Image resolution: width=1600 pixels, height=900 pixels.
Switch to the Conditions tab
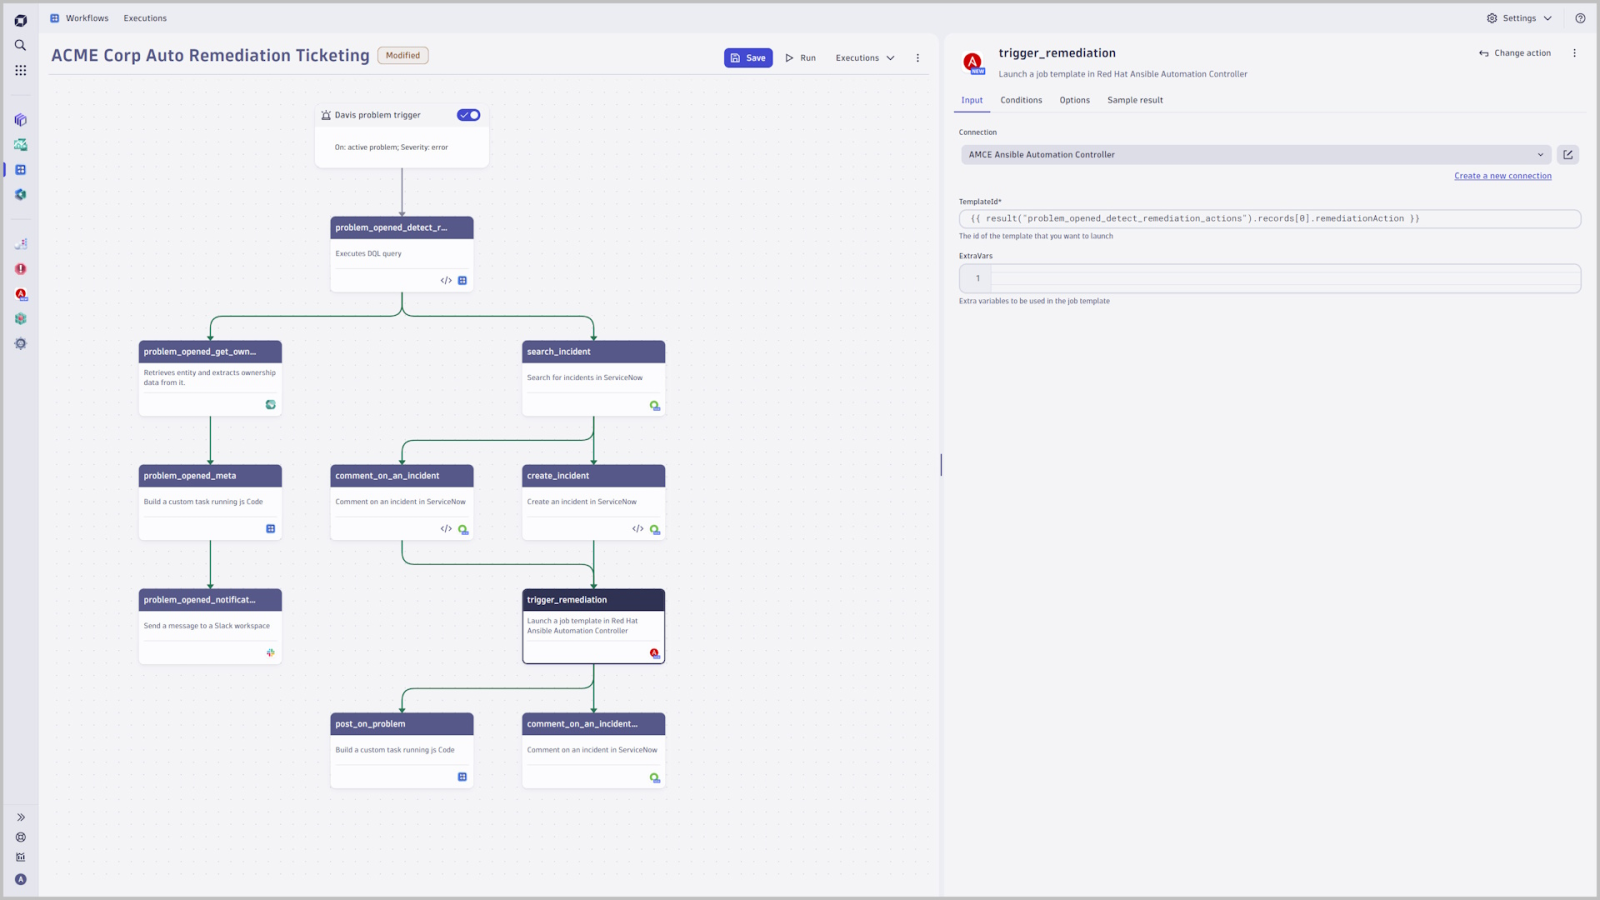click(x=1021, y=100)
